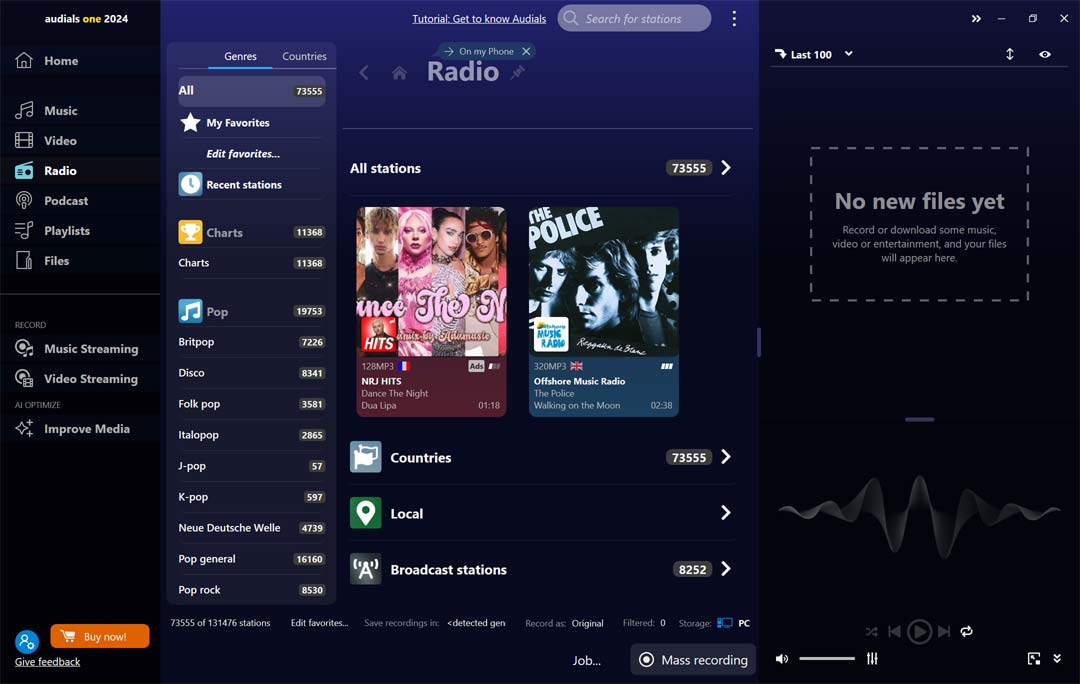1080x684 pixels.
Task: Open the NRJ HITS station card
Action: point(431,311)
